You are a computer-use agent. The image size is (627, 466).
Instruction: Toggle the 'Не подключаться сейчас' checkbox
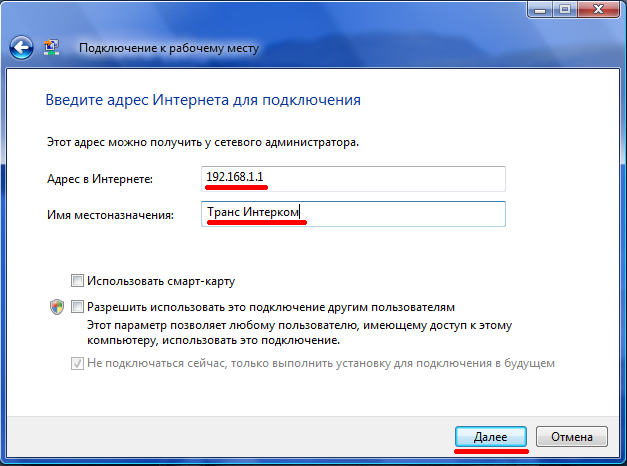click(x=77, y=363)
